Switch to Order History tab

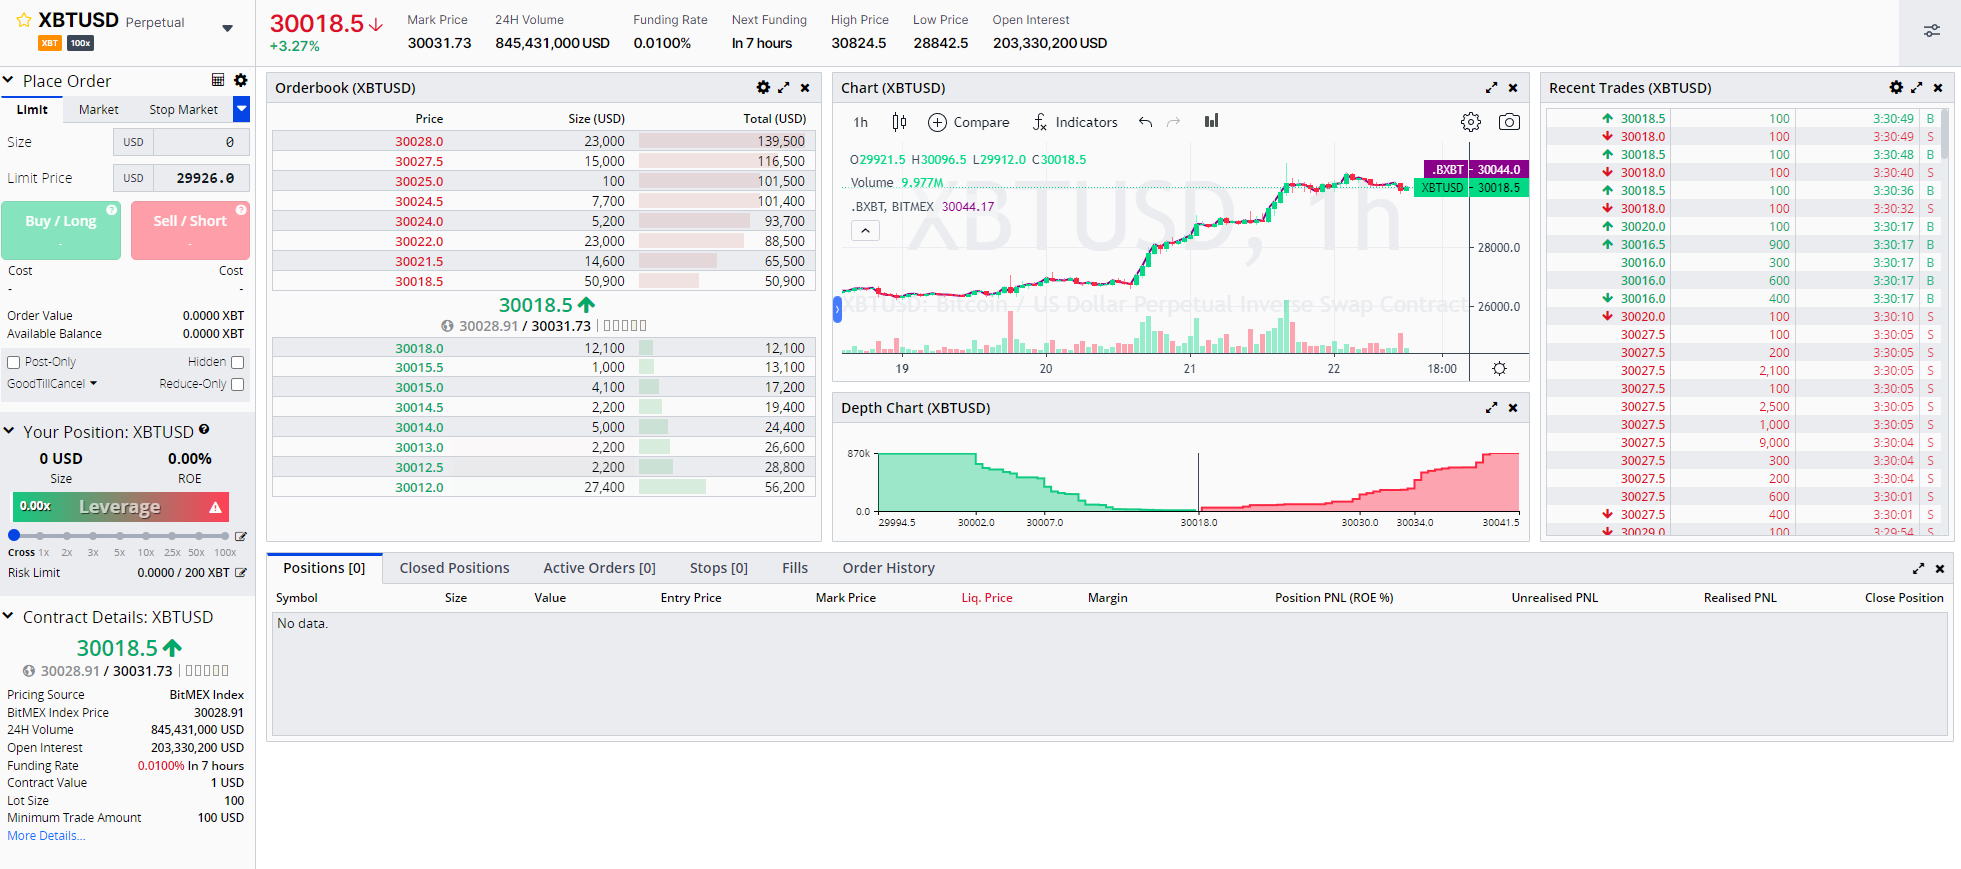pyautogui.click(x=888, y=568)
